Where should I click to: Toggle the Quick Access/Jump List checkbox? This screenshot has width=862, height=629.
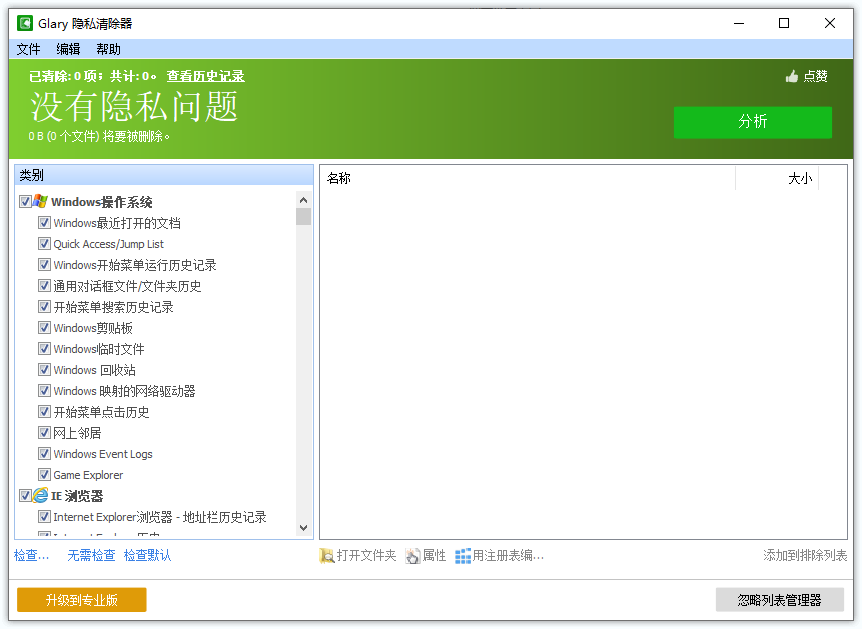pyautogui.click(x=45, y=244)
